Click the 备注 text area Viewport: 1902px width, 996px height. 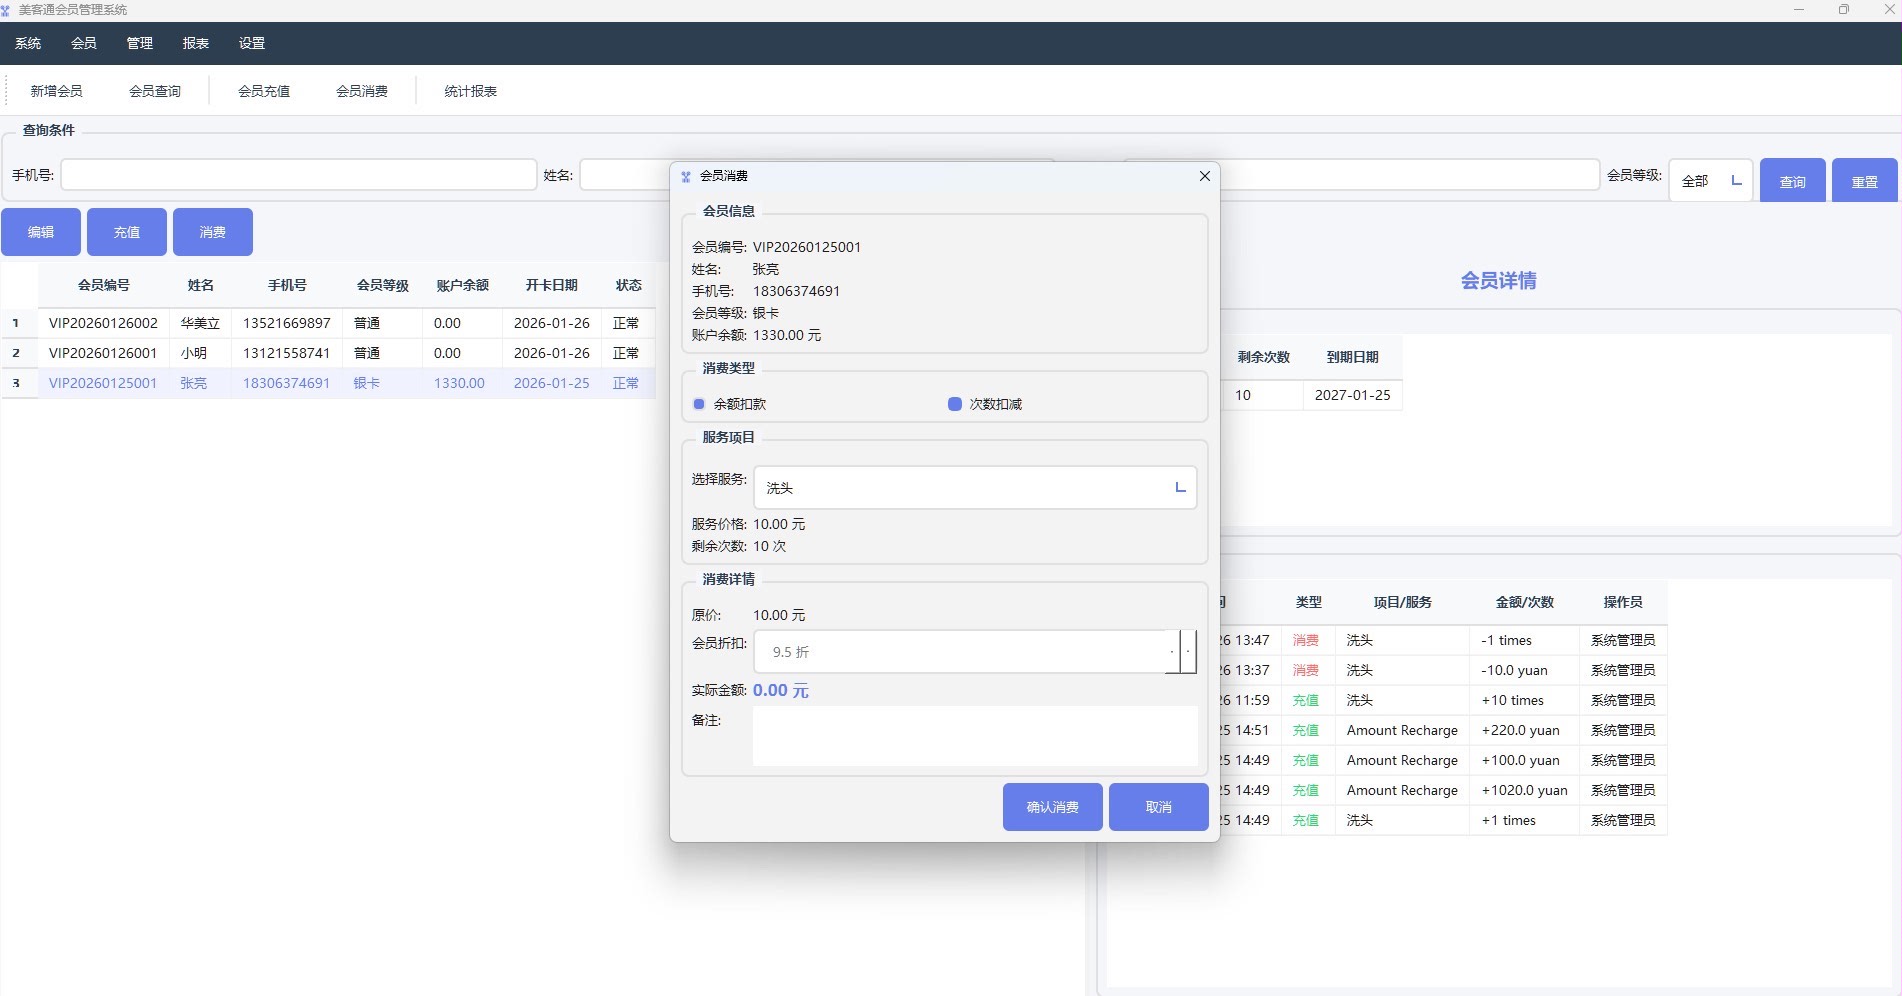point(974,736)
